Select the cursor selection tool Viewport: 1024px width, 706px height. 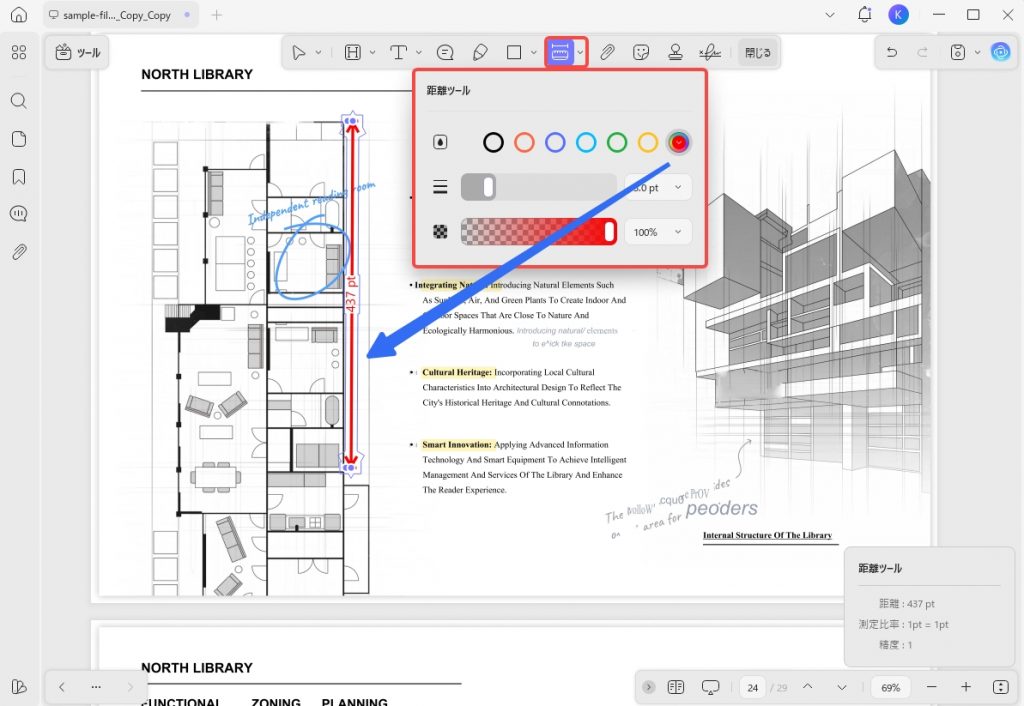(298, 52)
